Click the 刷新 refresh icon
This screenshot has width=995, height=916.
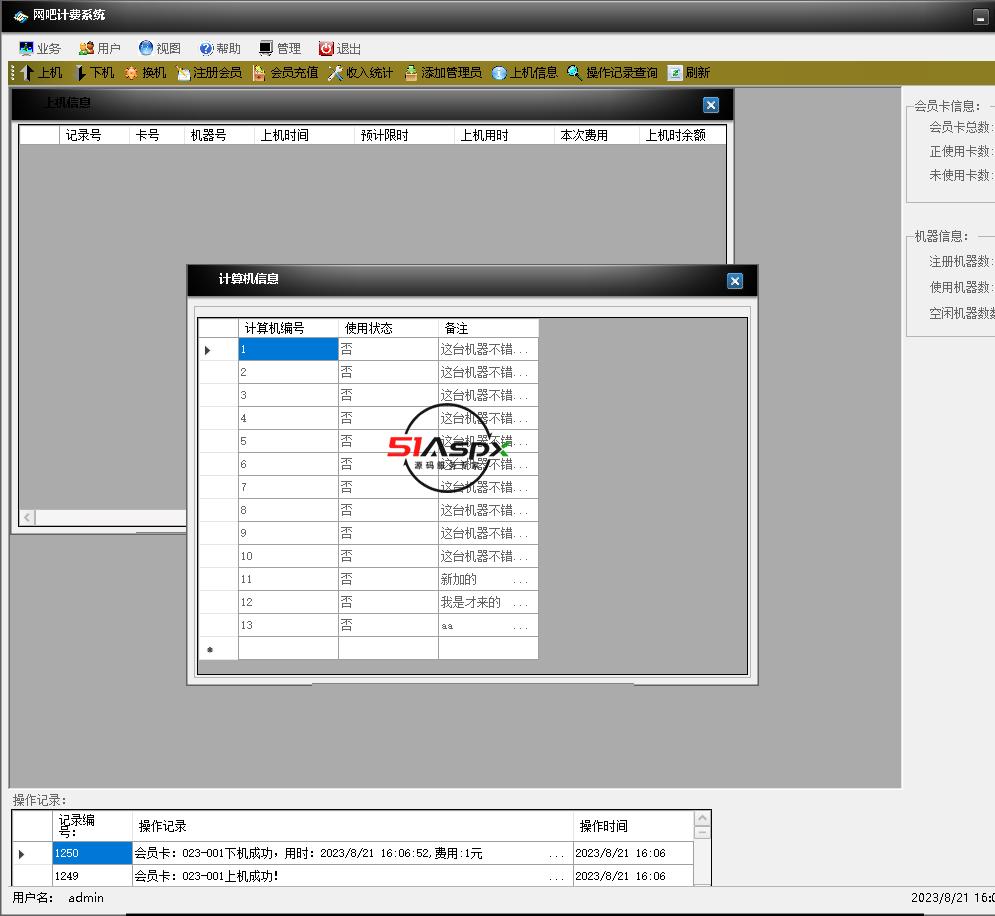tap(676, 73)
